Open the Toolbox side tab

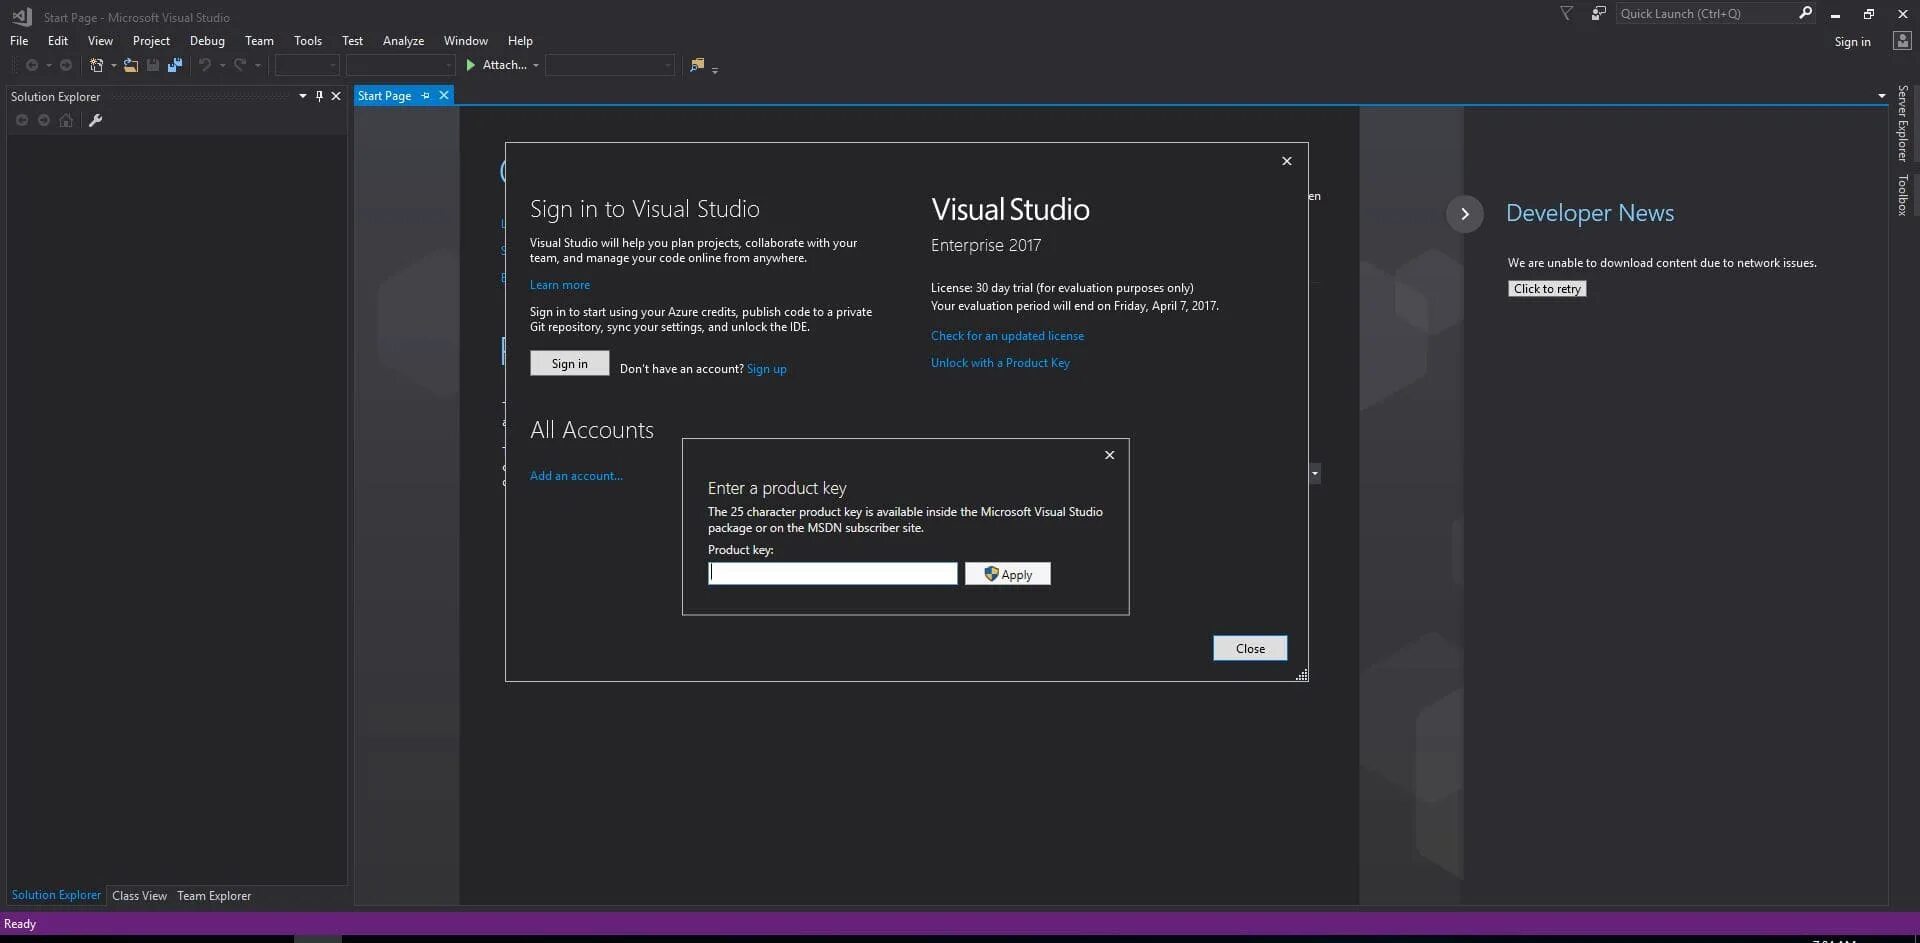[x=1903, y=194]
